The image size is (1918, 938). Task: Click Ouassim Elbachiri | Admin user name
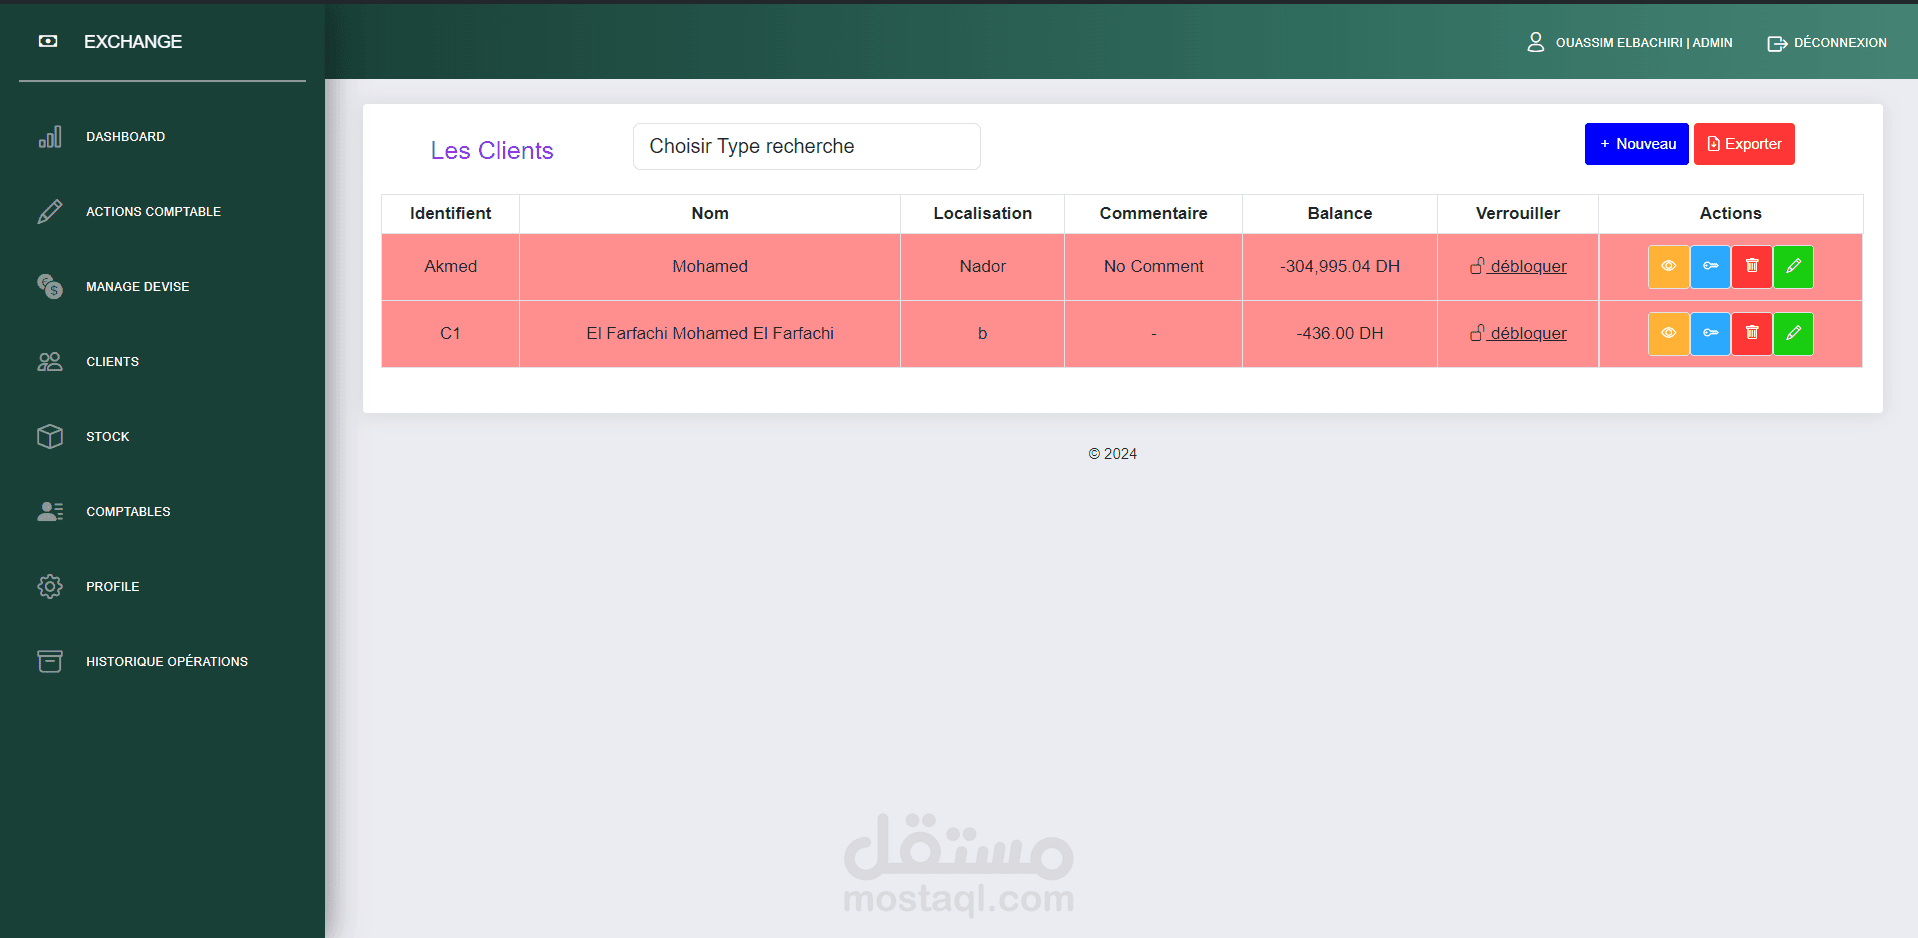(x=1644, y=43)
